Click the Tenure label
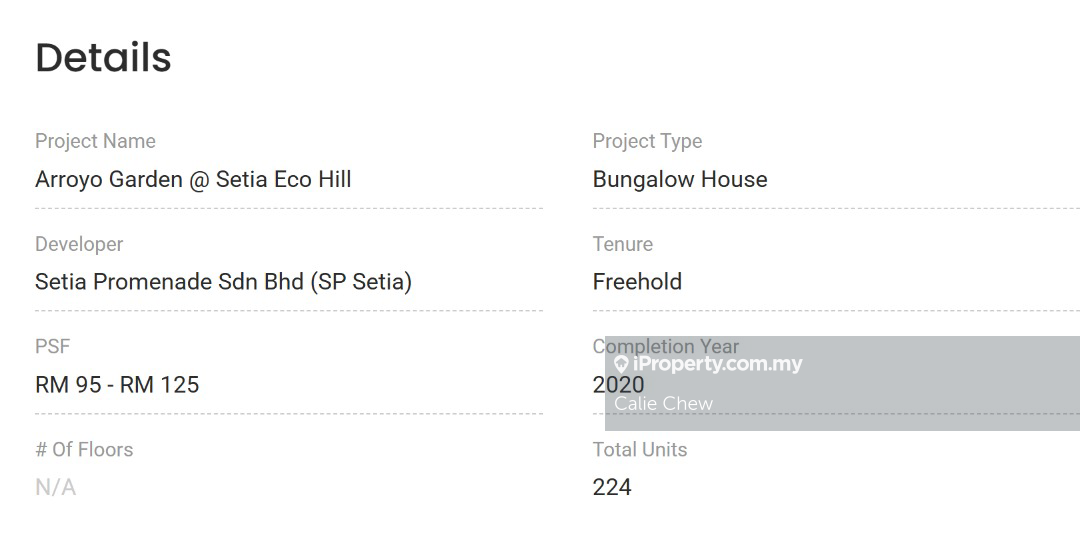The image size is (1080, 560). point(622,244)
